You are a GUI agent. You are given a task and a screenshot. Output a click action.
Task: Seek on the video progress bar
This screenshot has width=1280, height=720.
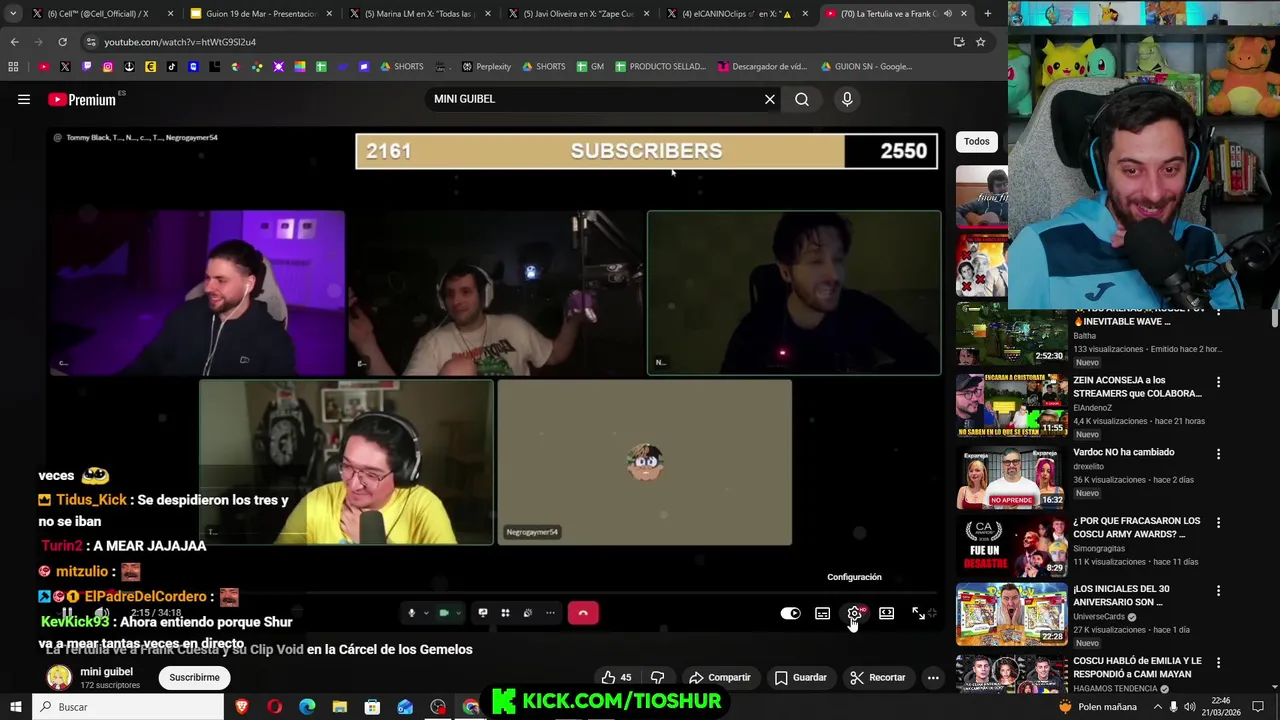click(x=495, y=594)
